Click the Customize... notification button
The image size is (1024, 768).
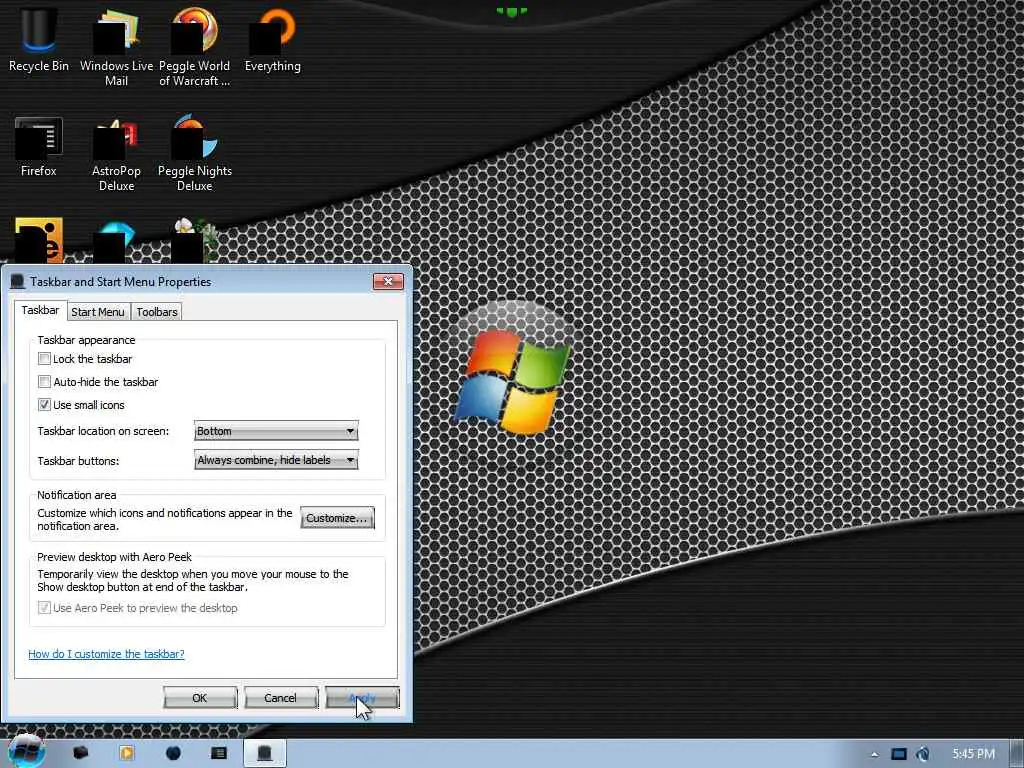[337, 518]
